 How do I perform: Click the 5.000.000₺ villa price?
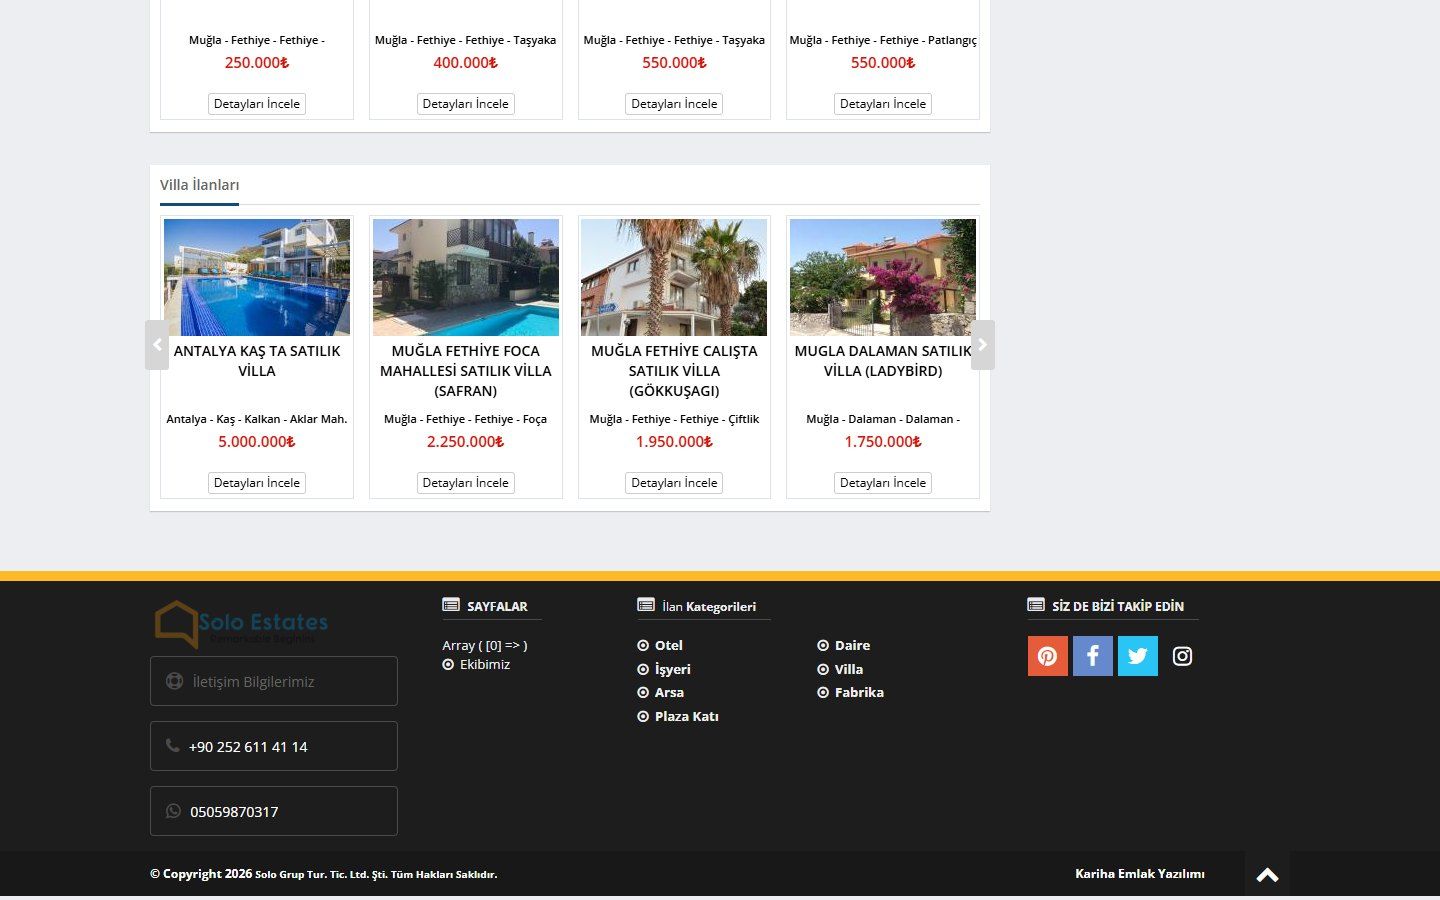pos(257,442)
